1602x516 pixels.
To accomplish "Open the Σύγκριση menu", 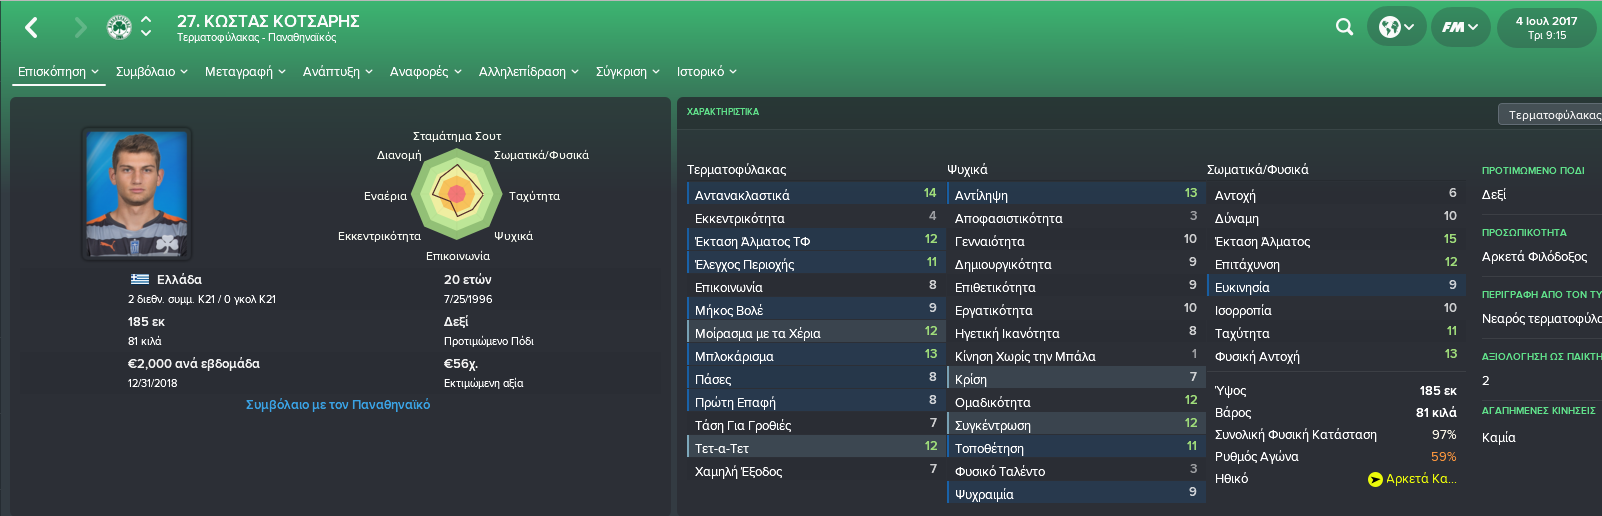I will [x=628, y=72].
